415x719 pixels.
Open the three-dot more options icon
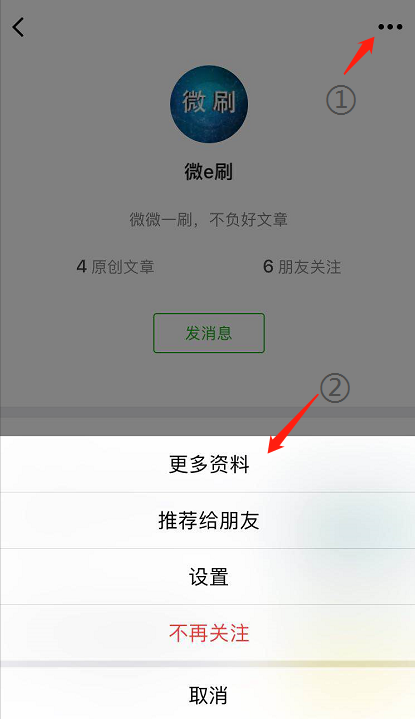click(390, 27)
